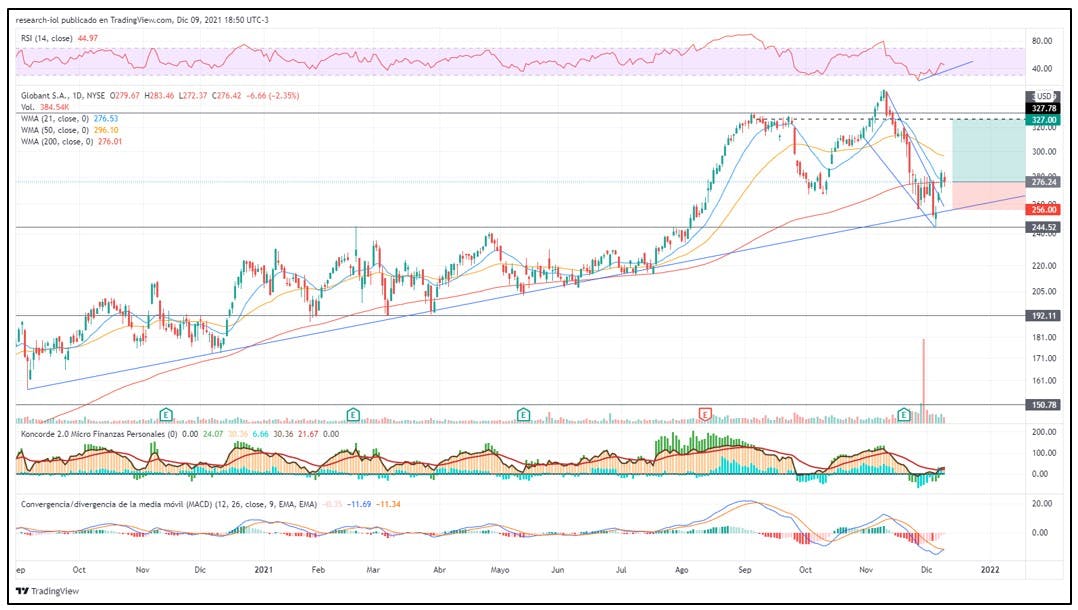Click the earnings E marker in May 2021
Image resolution: width=1078 pixels, height=610 pixels.
click(523, 414)
